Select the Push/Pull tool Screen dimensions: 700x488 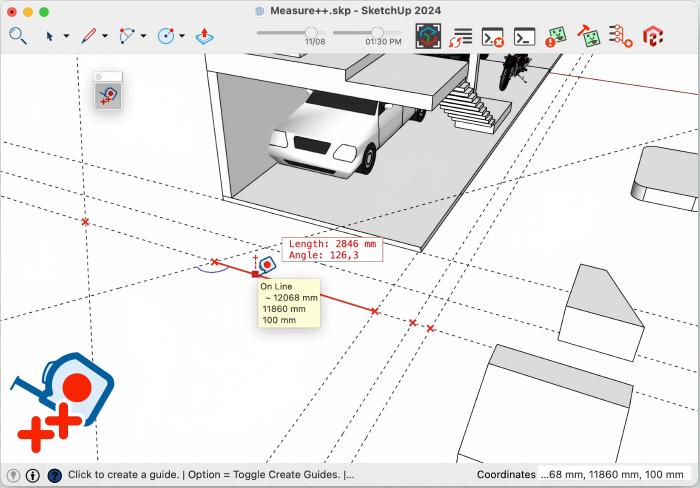[204, 36]
